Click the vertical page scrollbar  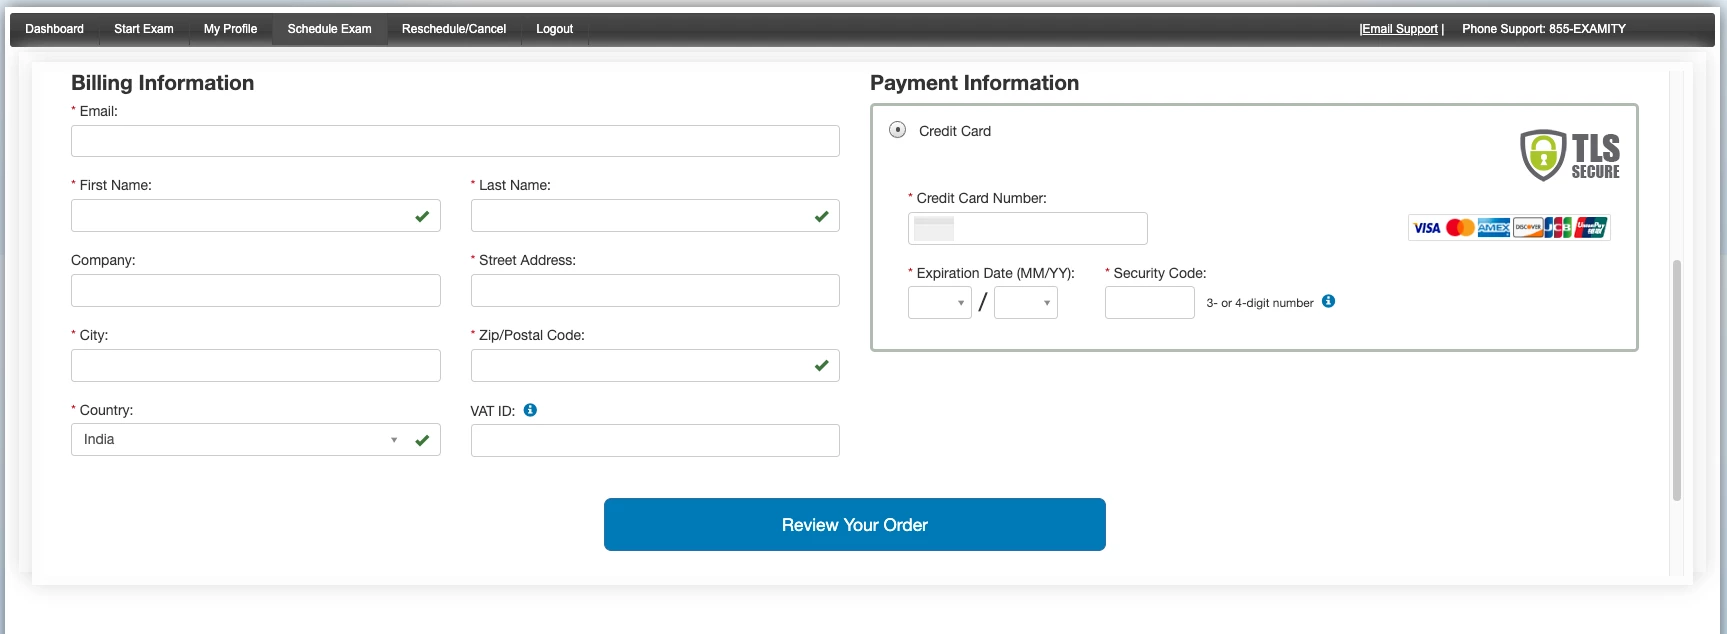(x=1677, y=380)
